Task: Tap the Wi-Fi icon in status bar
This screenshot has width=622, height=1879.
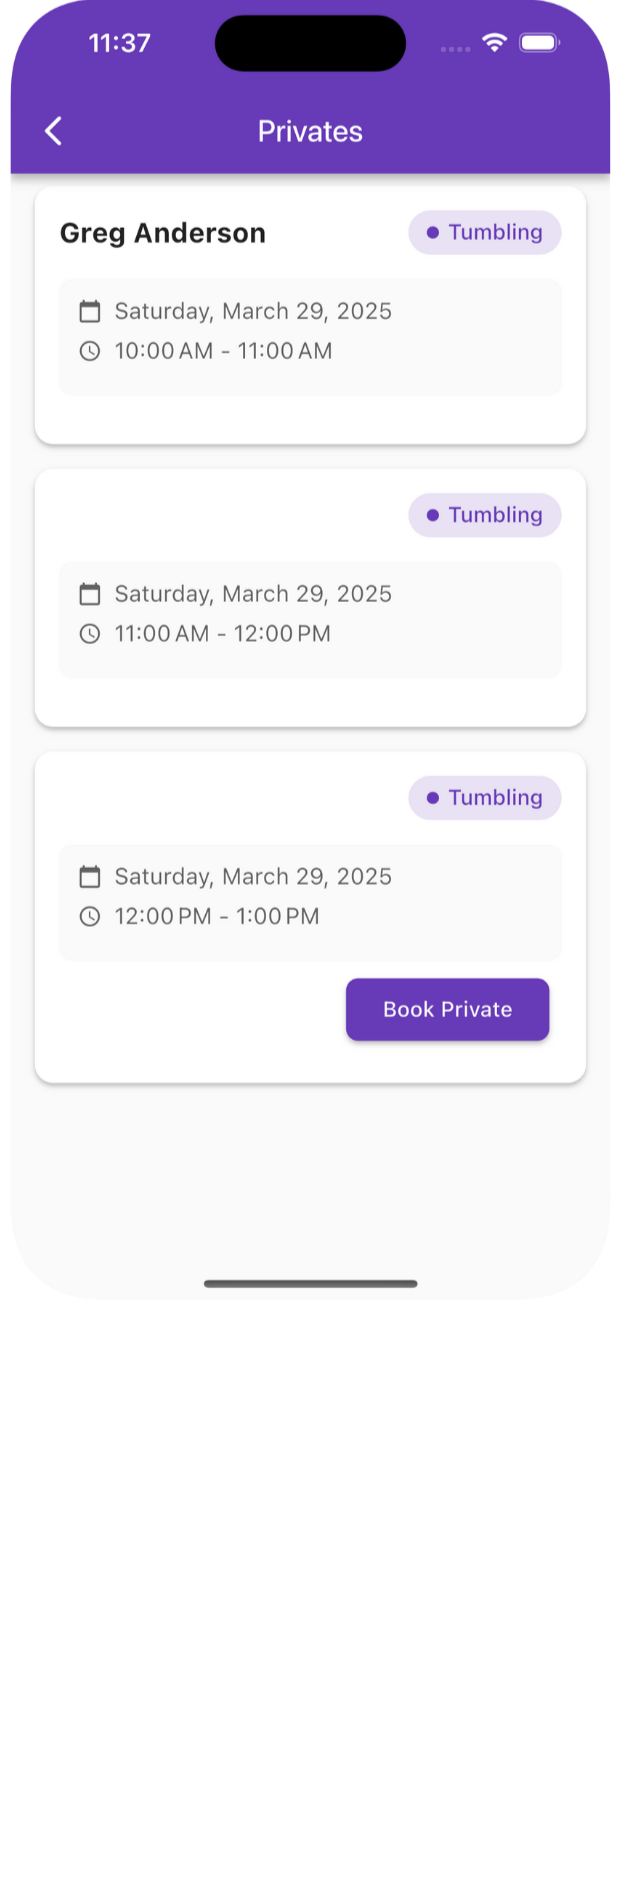Action: 494,42
